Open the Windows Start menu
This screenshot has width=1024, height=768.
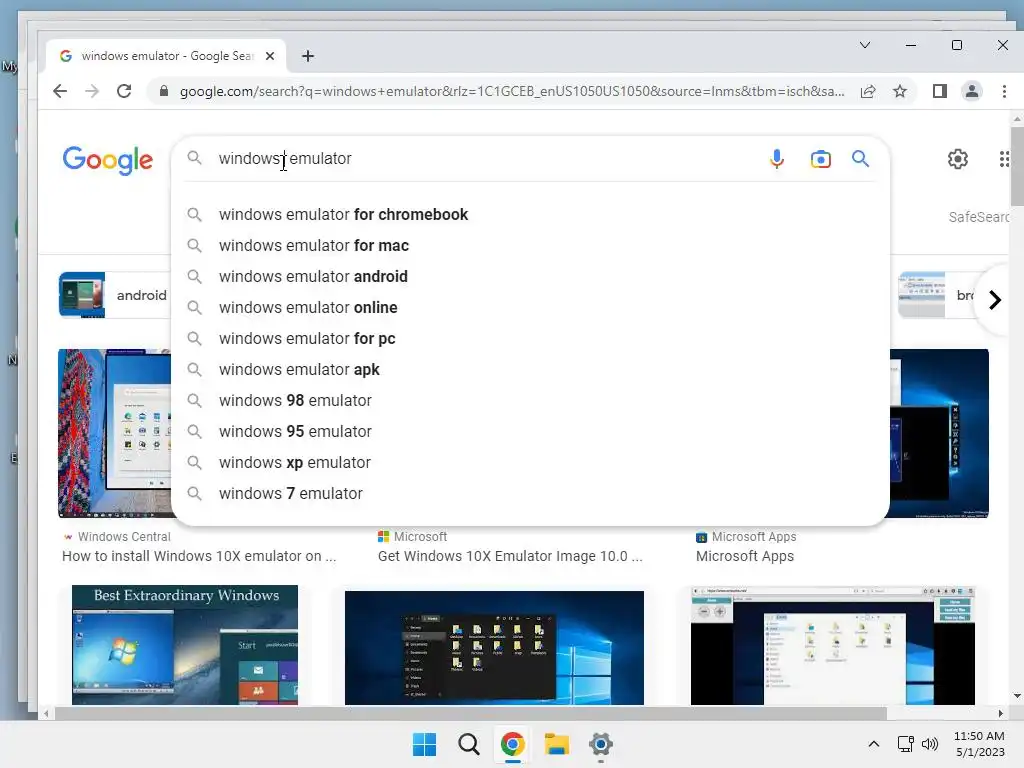coord(424,744)
